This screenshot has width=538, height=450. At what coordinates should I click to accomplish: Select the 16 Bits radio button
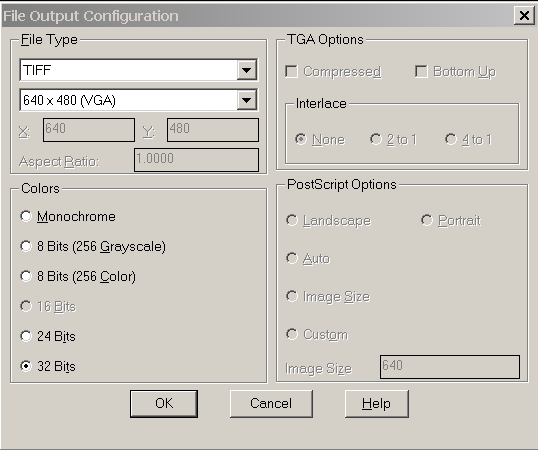26,306
